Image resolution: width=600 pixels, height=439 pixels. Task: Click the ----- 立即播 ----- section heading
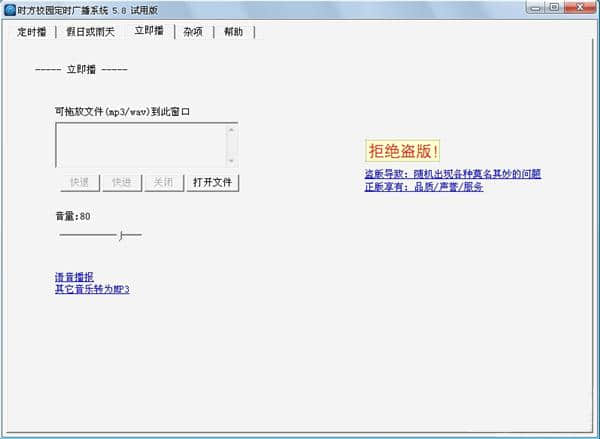point(81,70)
